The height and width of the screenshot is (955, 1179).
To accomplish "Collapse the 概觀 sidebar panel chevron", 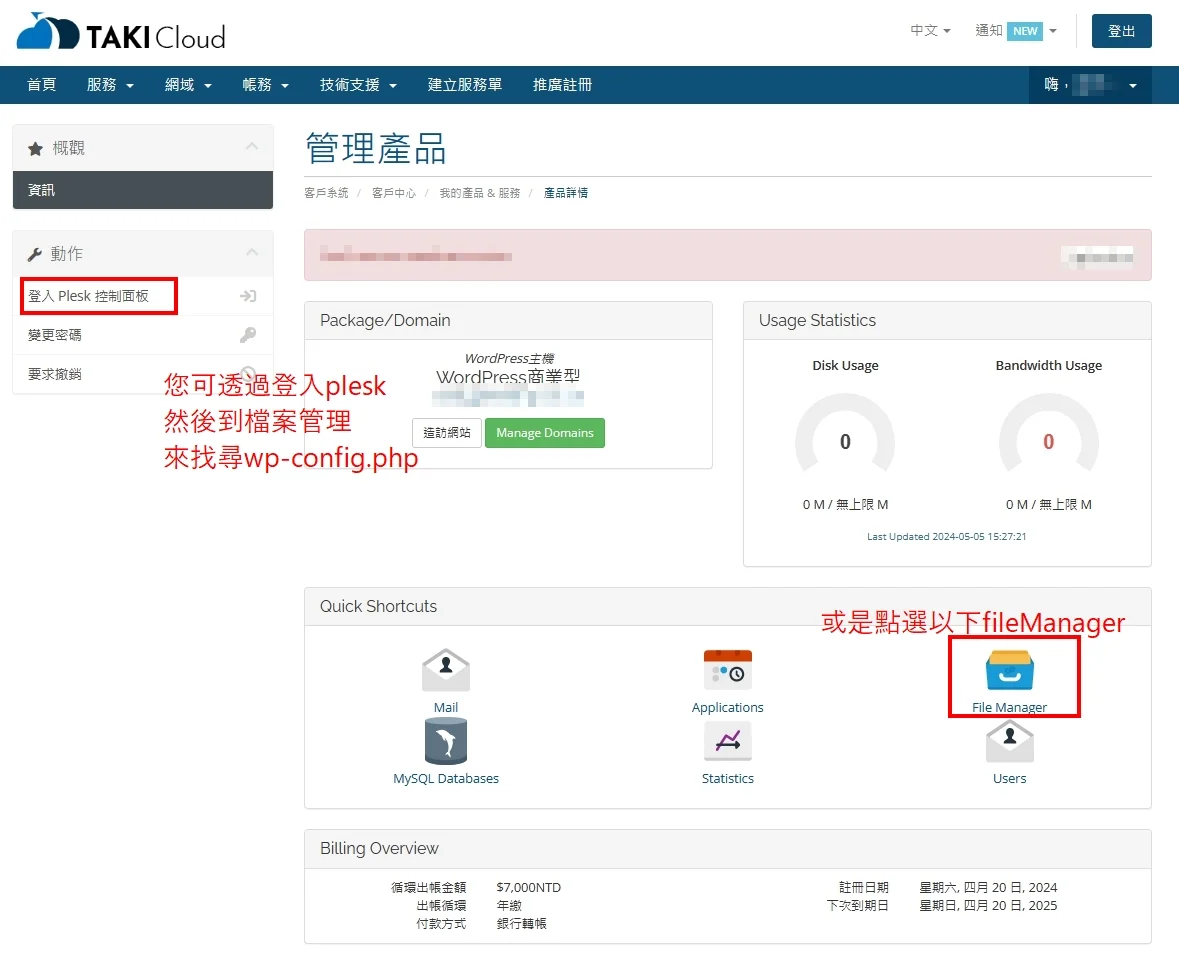I will (x=252, y=146).
